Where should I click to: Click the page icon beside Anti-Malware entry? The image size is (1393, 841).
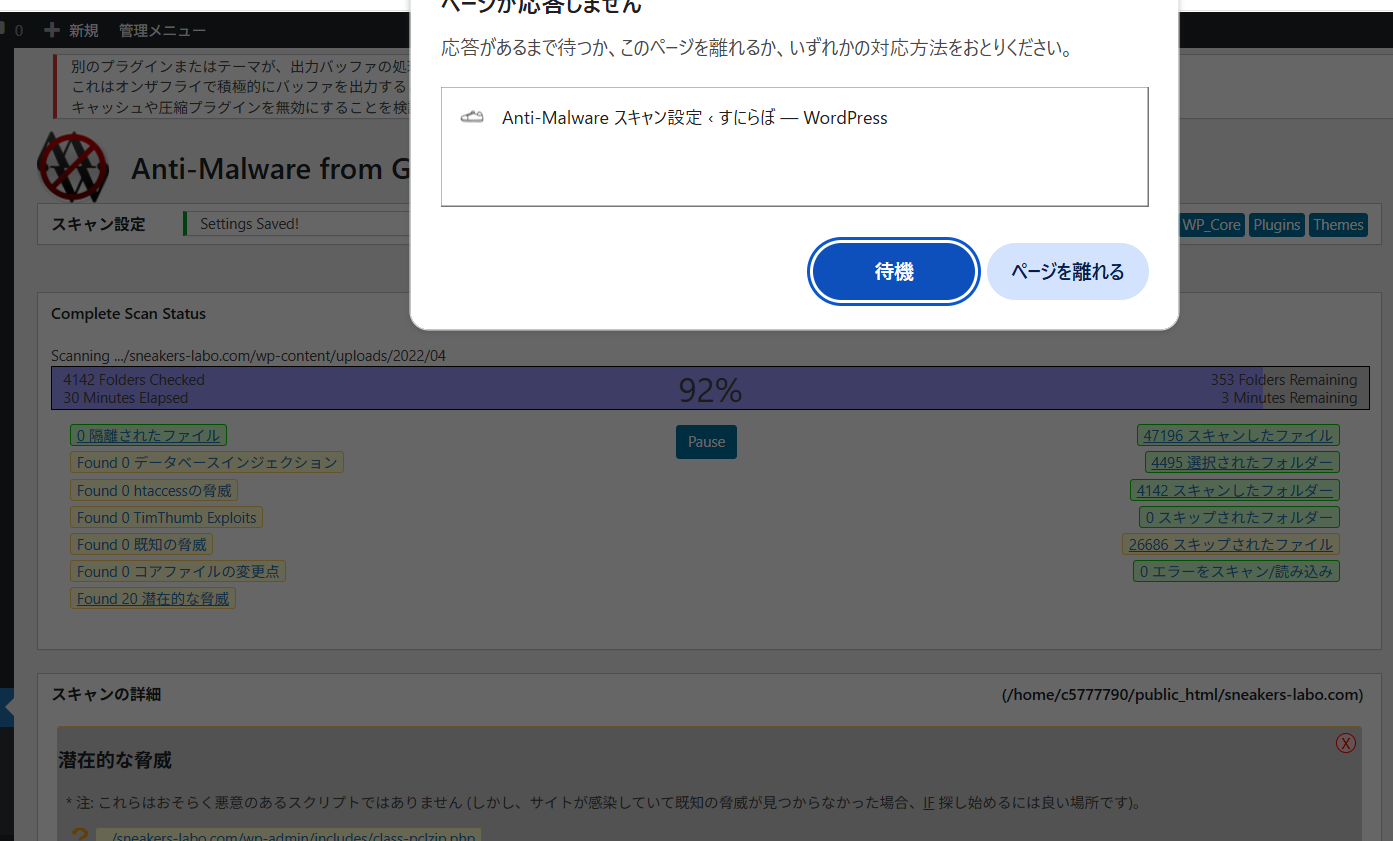coord(472,118)
